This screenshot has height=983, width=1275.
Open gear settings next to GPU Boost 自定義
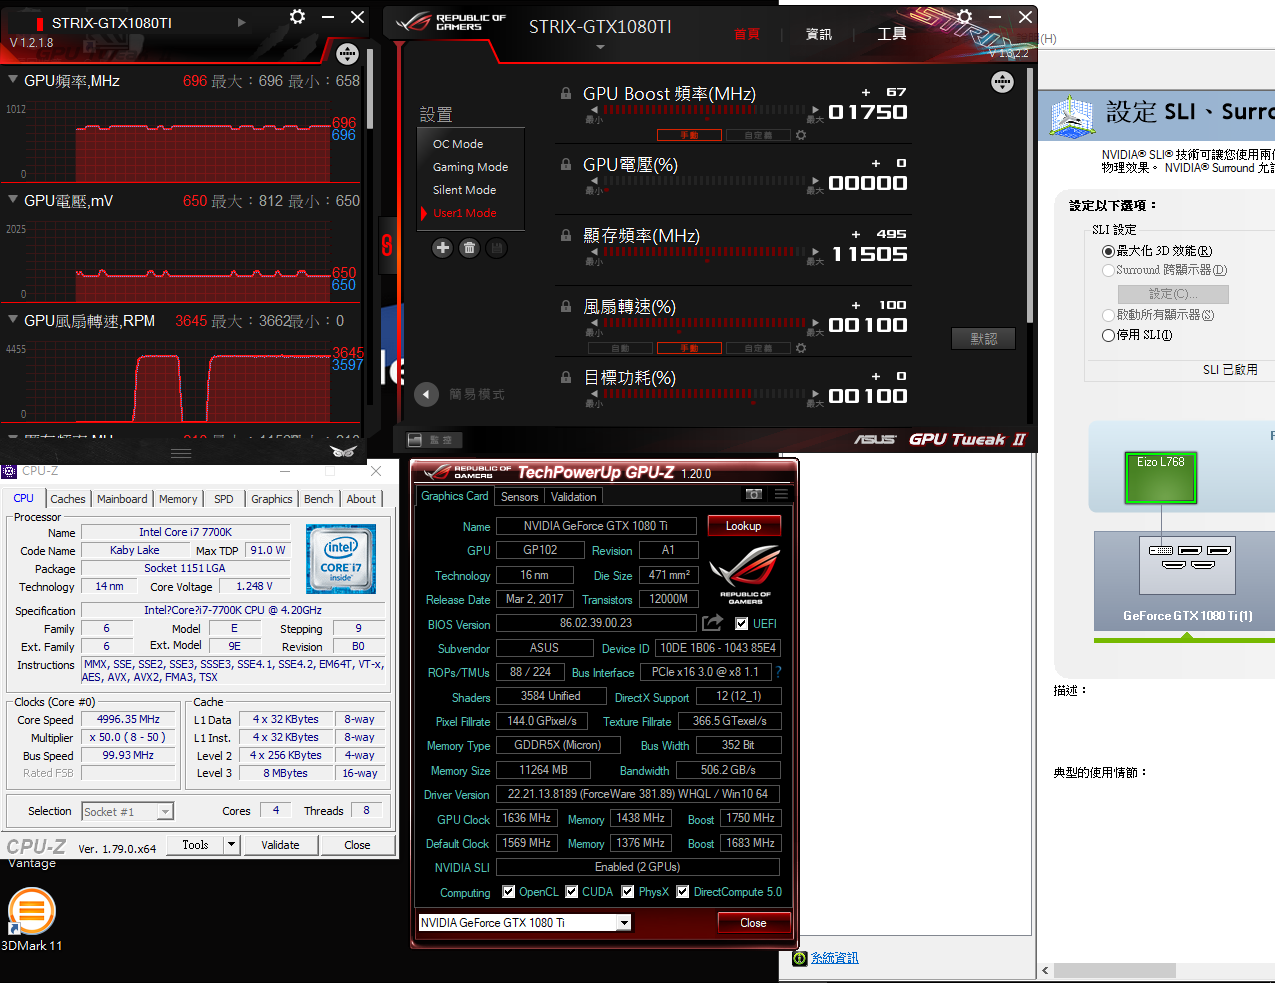(801, 135)
